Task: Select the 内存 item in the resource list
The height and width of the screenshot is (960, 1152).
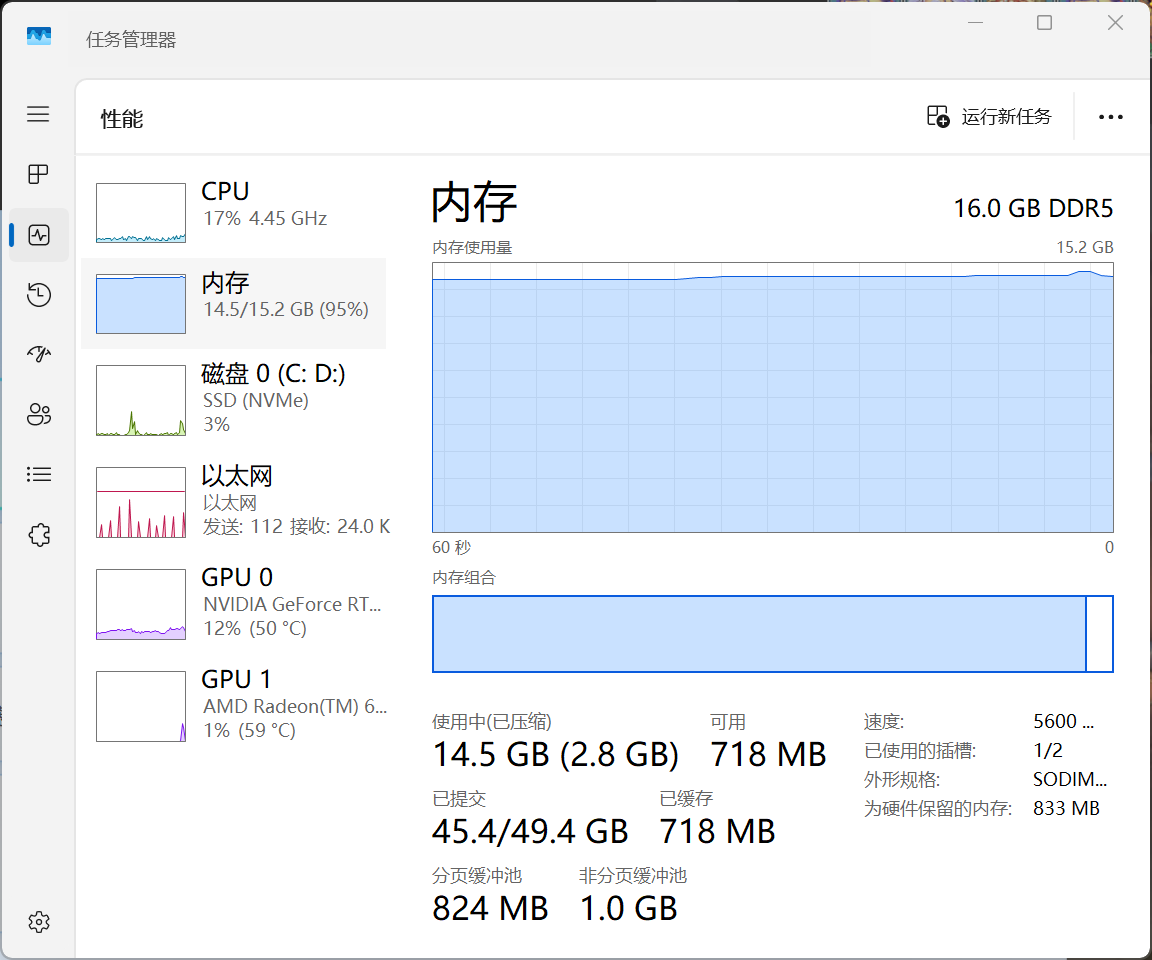Action: [x=234, y=303]
